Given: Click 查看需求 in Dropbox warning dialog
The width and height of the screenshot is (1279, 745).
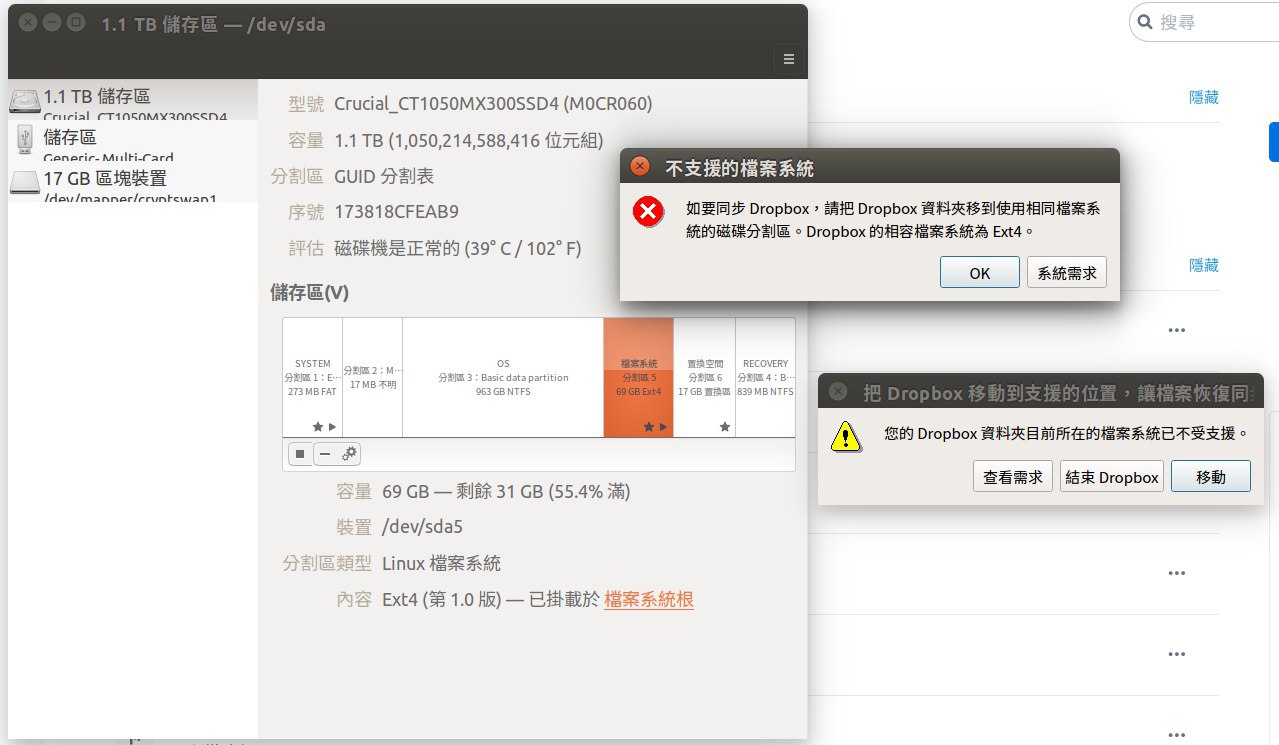Looking at the screenshot, I should 1013,476.
